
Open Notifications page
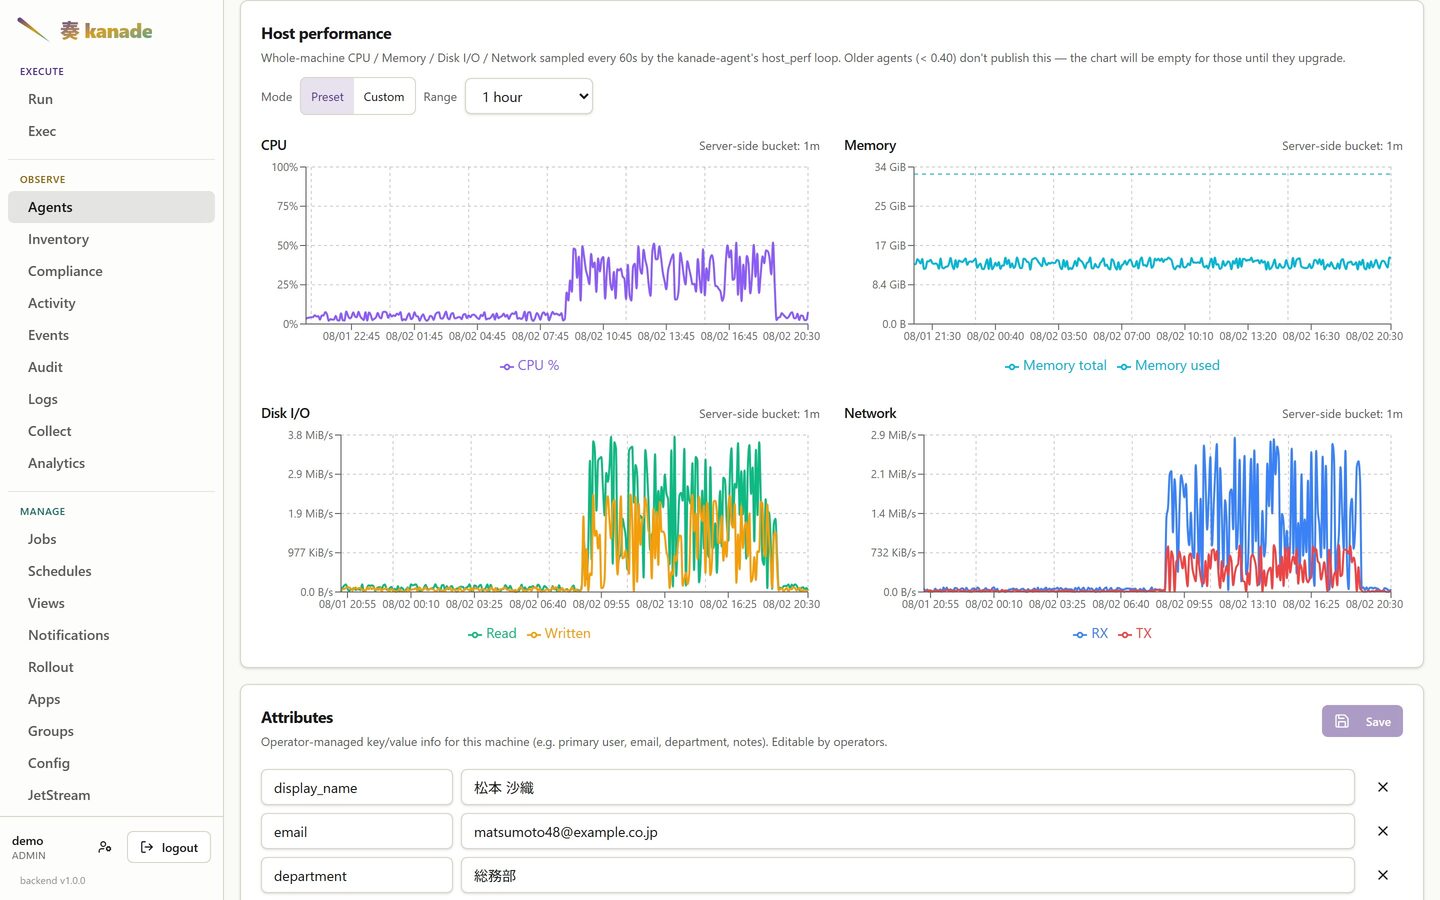tap(111, 635)
